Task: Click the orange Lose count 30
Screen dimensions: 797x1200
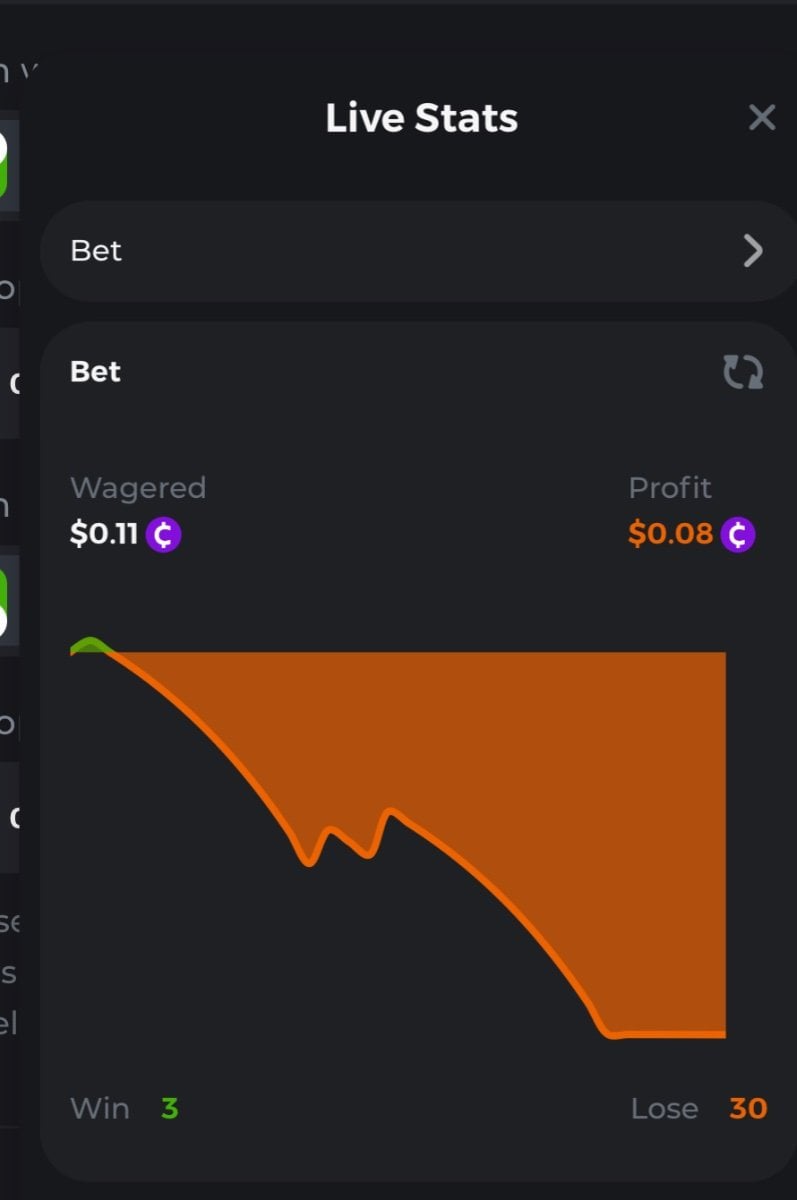Action: [747, 1108]
